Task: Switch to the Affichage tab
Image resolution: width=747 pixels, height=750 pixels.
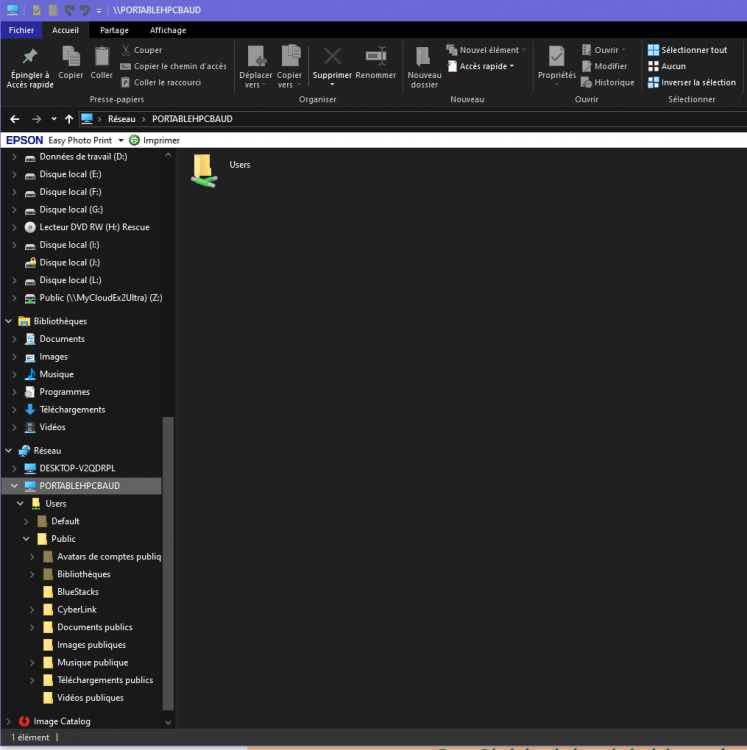Action: (x=168, y=30)
